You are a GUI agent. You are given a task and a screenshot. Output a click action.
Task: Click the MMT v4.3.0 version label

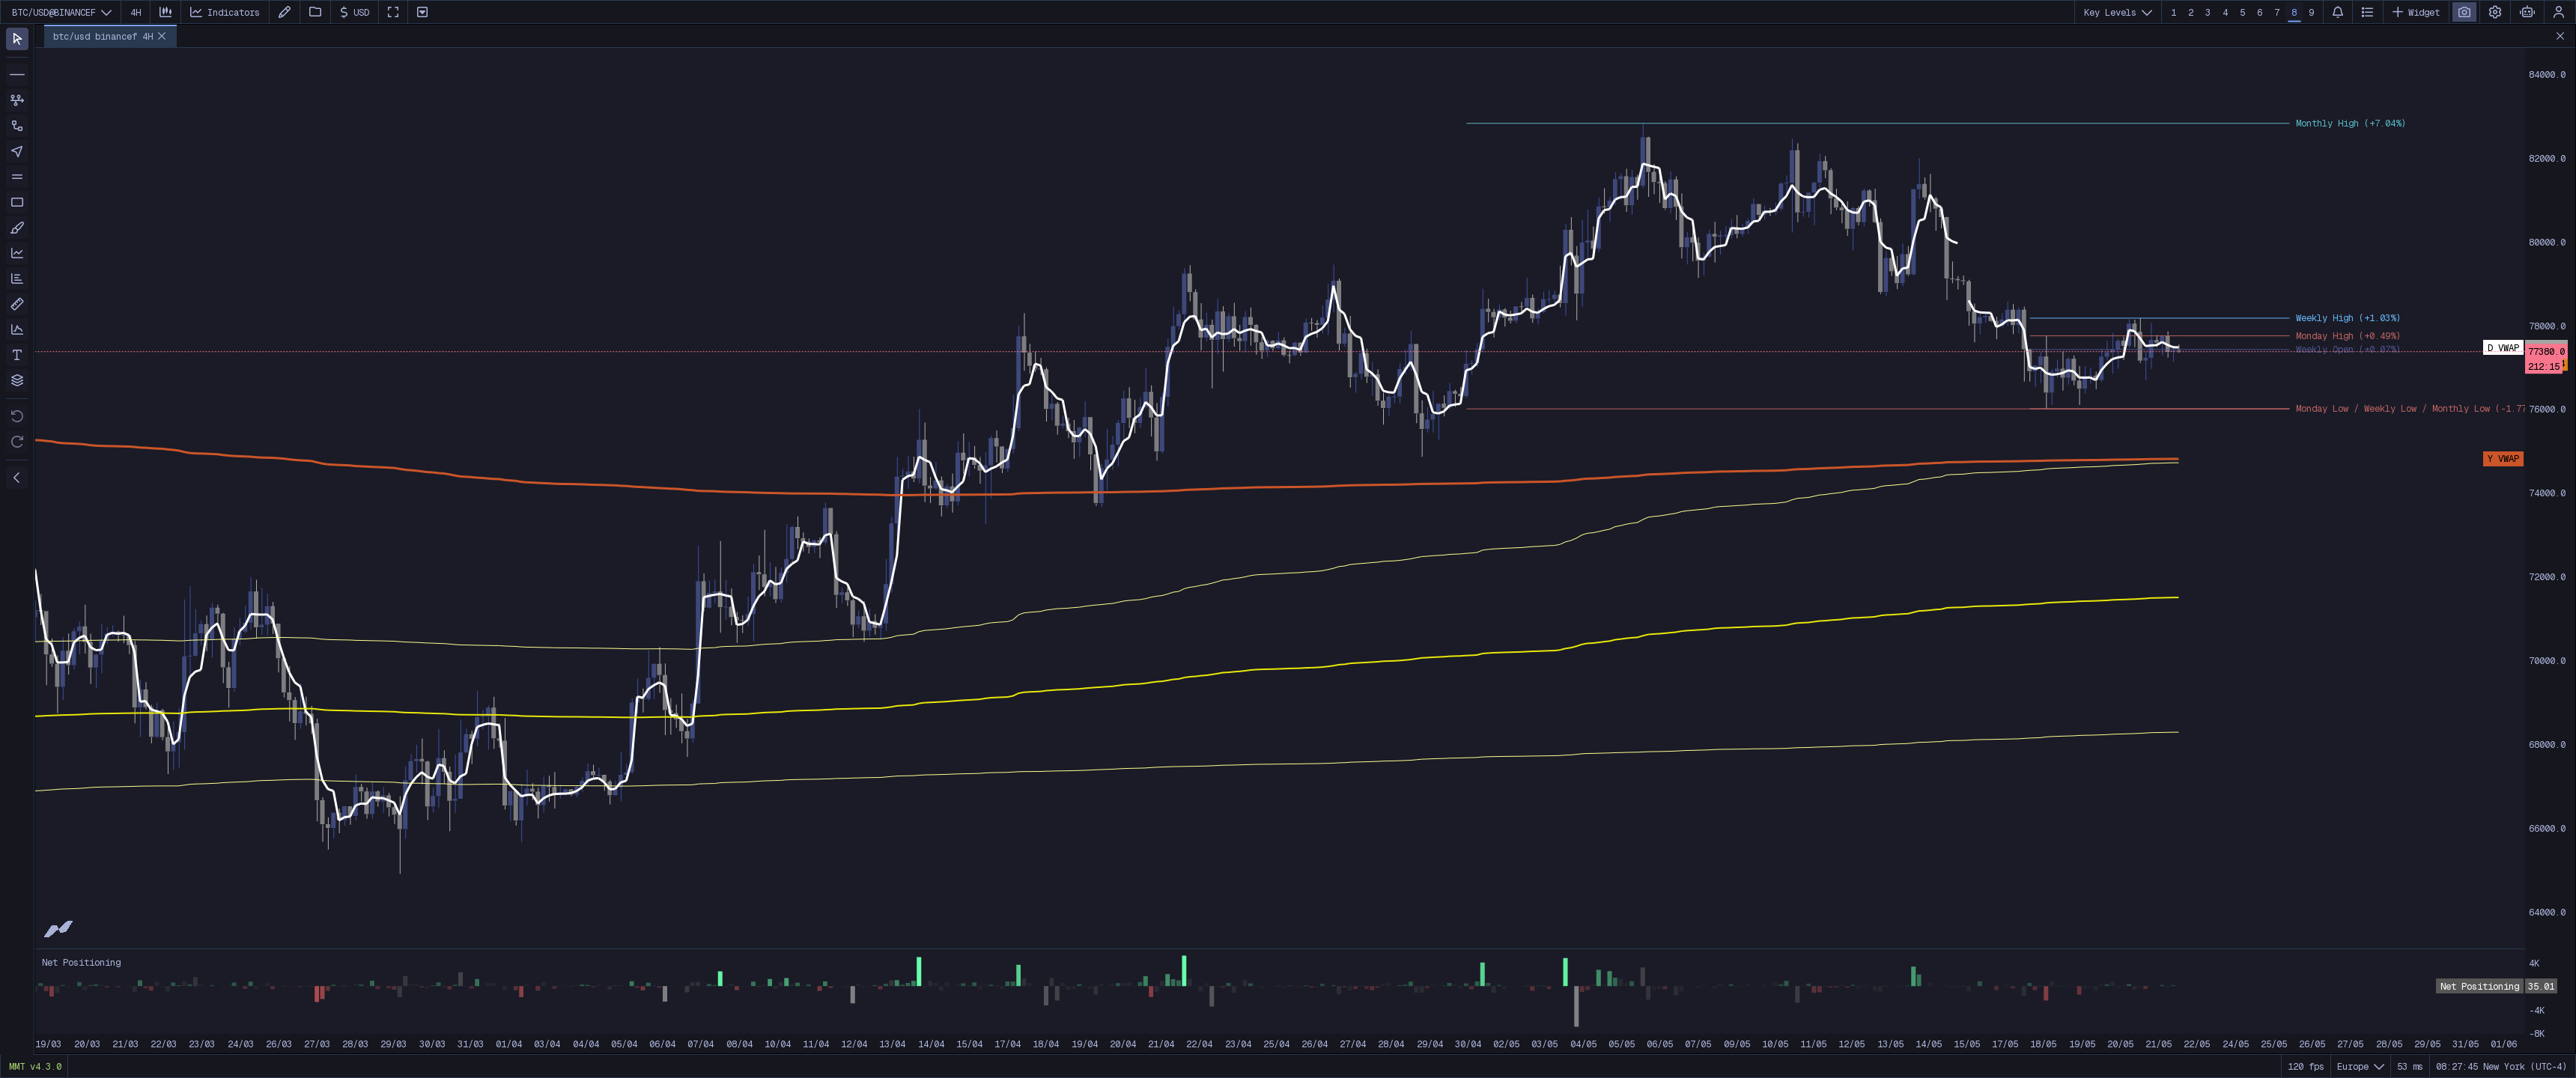tap(35, 1066)
